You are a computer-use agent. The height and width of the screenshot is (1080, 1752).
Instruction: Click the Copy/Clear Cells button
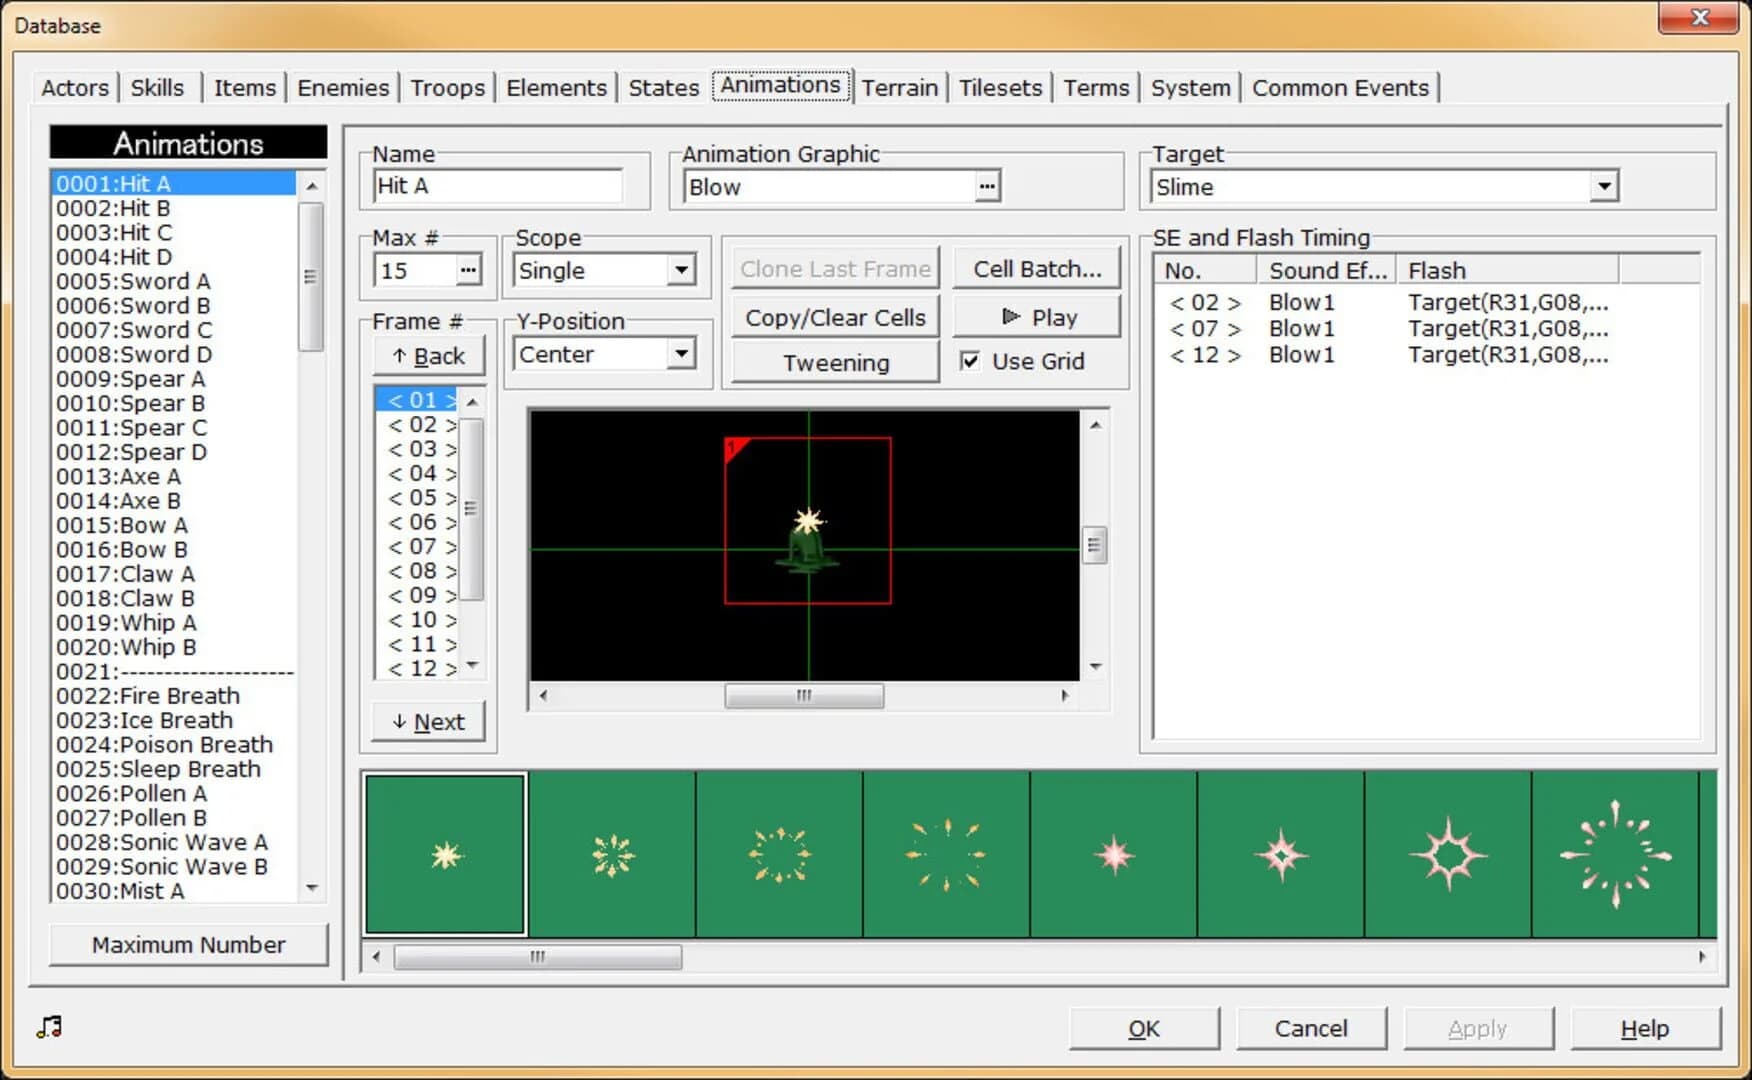point(834,316)
